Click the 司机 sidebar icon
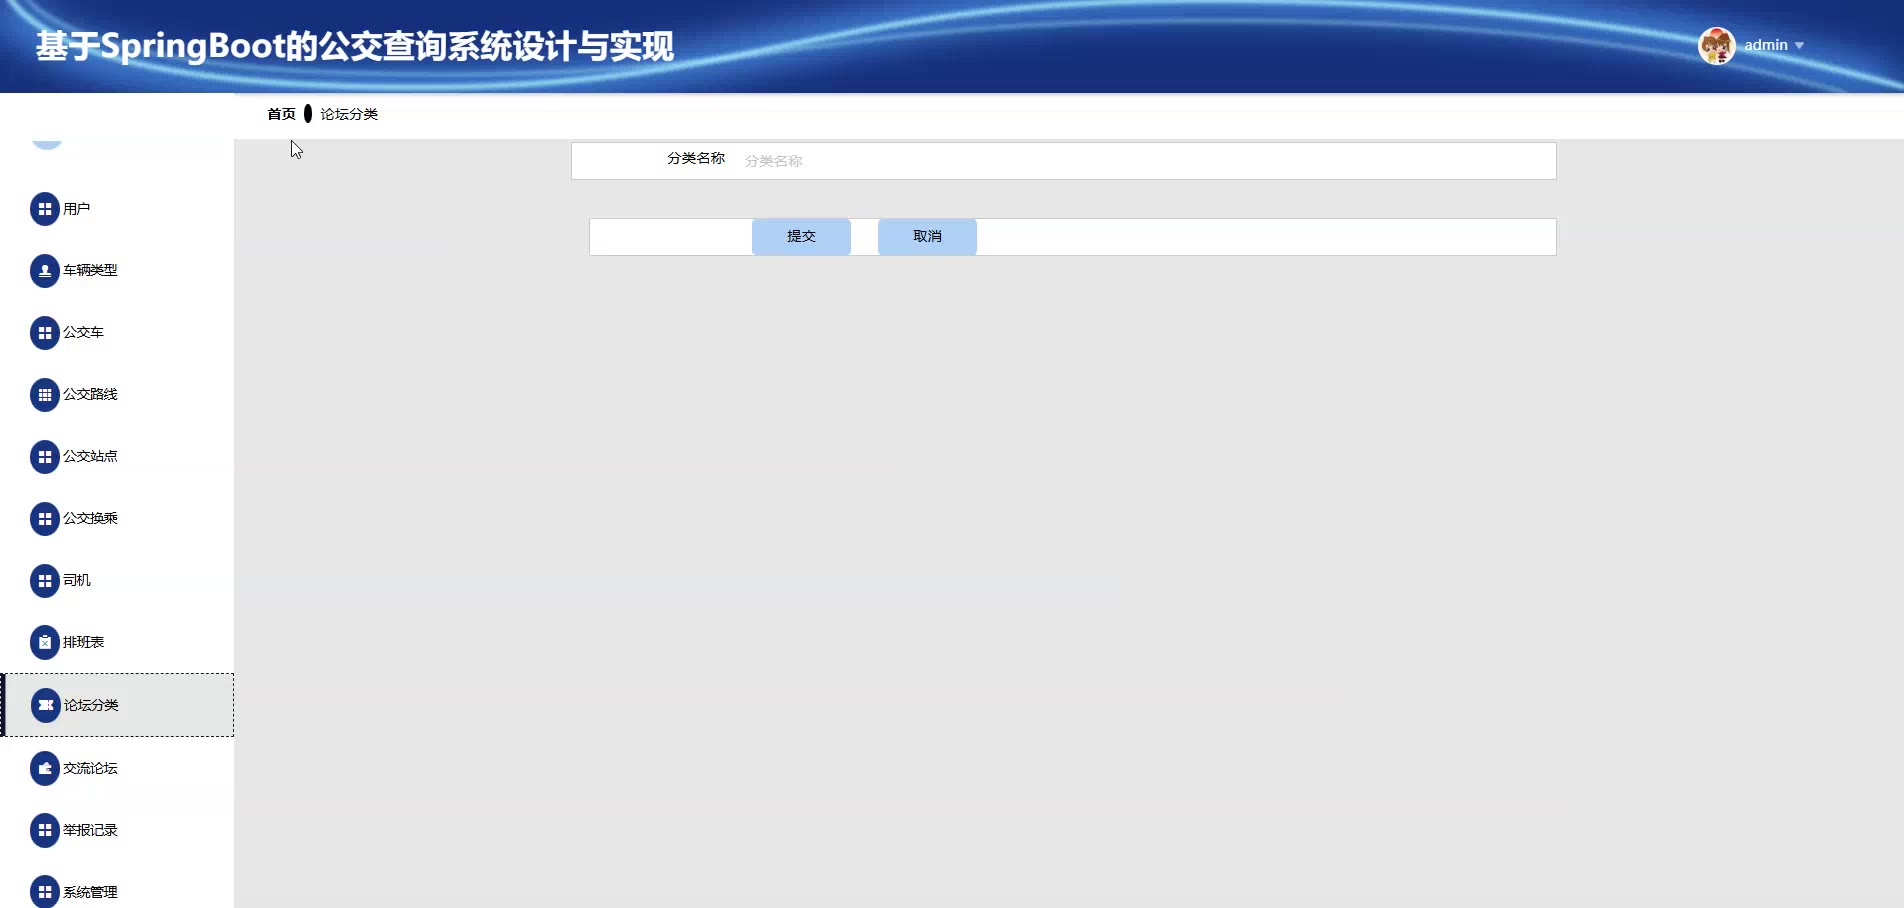 click(45, 581)
